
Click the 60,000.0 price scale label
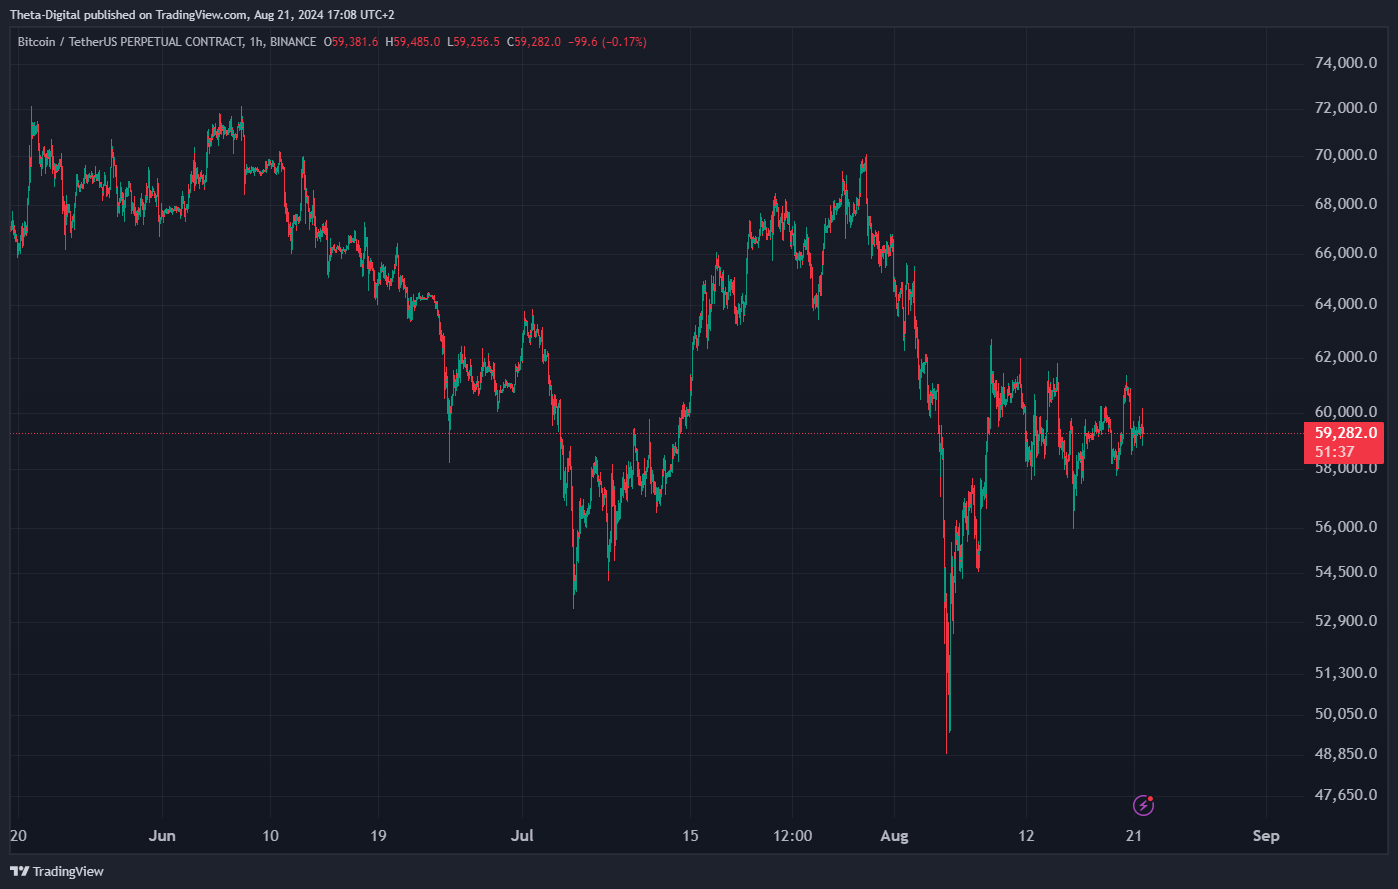point(1345,411)
